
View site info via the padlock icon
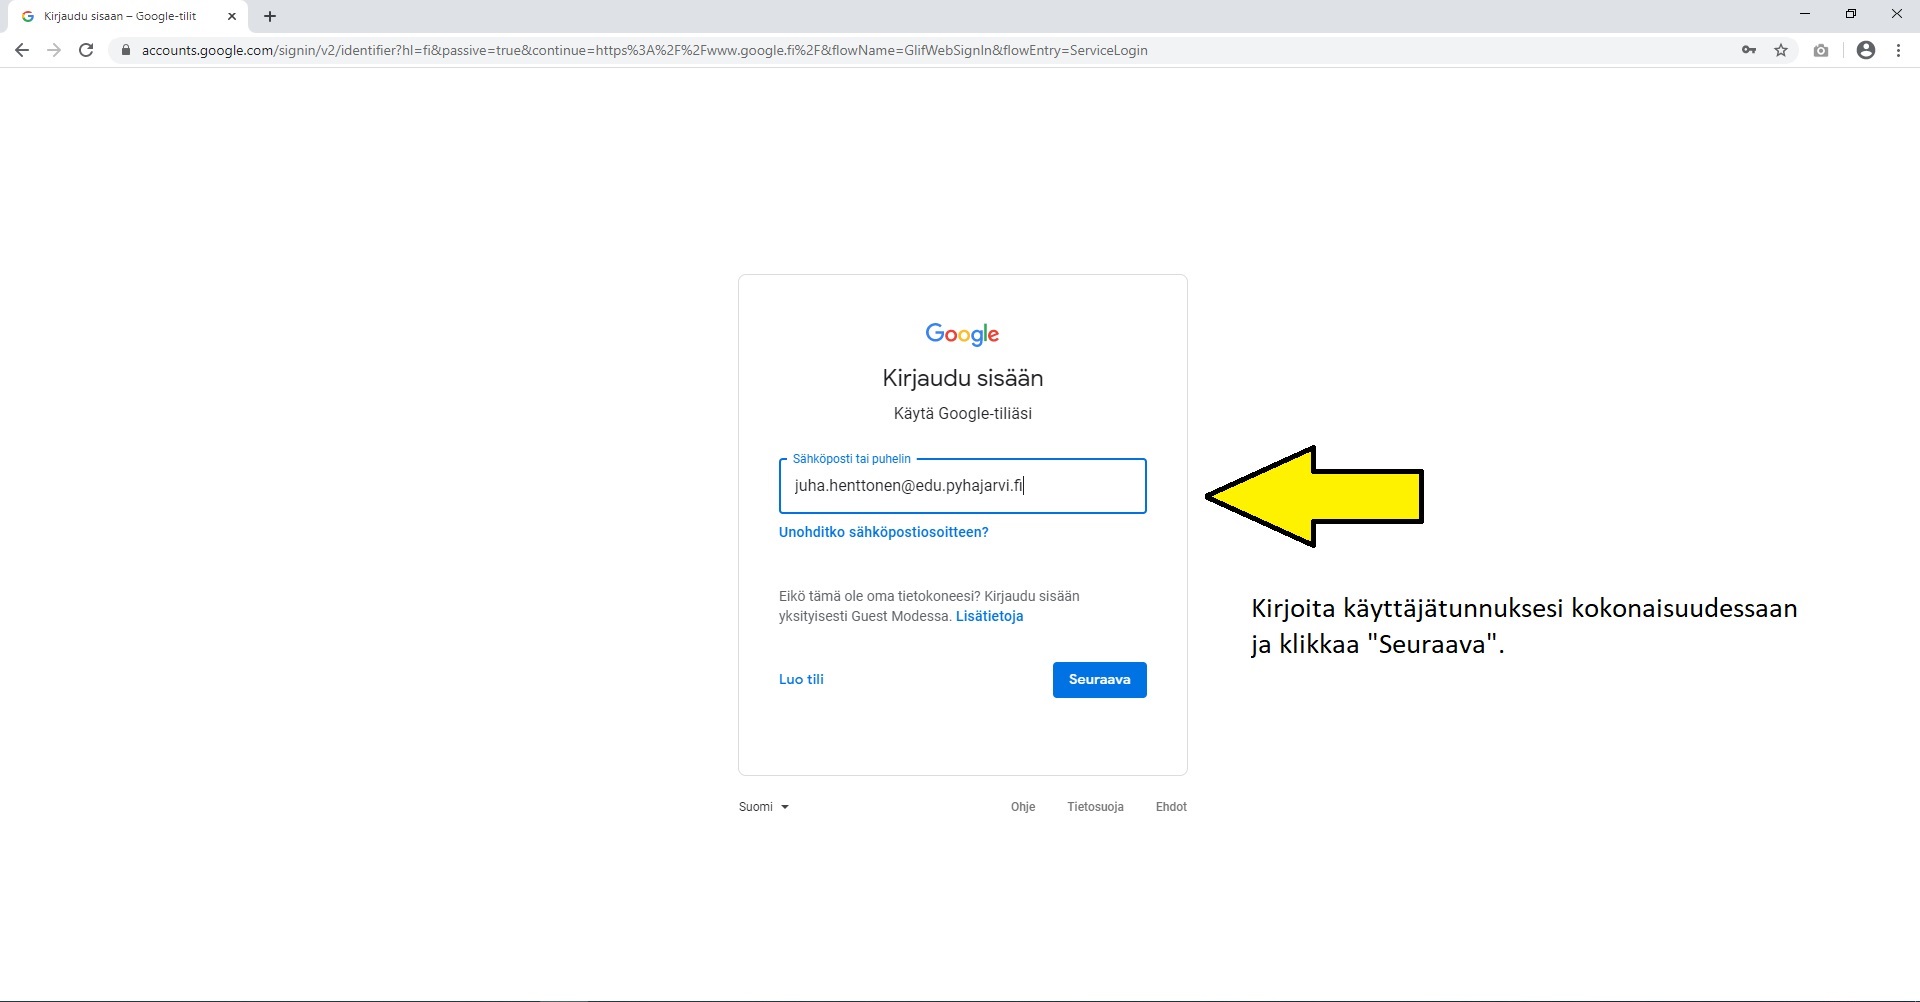click(125, 50)
